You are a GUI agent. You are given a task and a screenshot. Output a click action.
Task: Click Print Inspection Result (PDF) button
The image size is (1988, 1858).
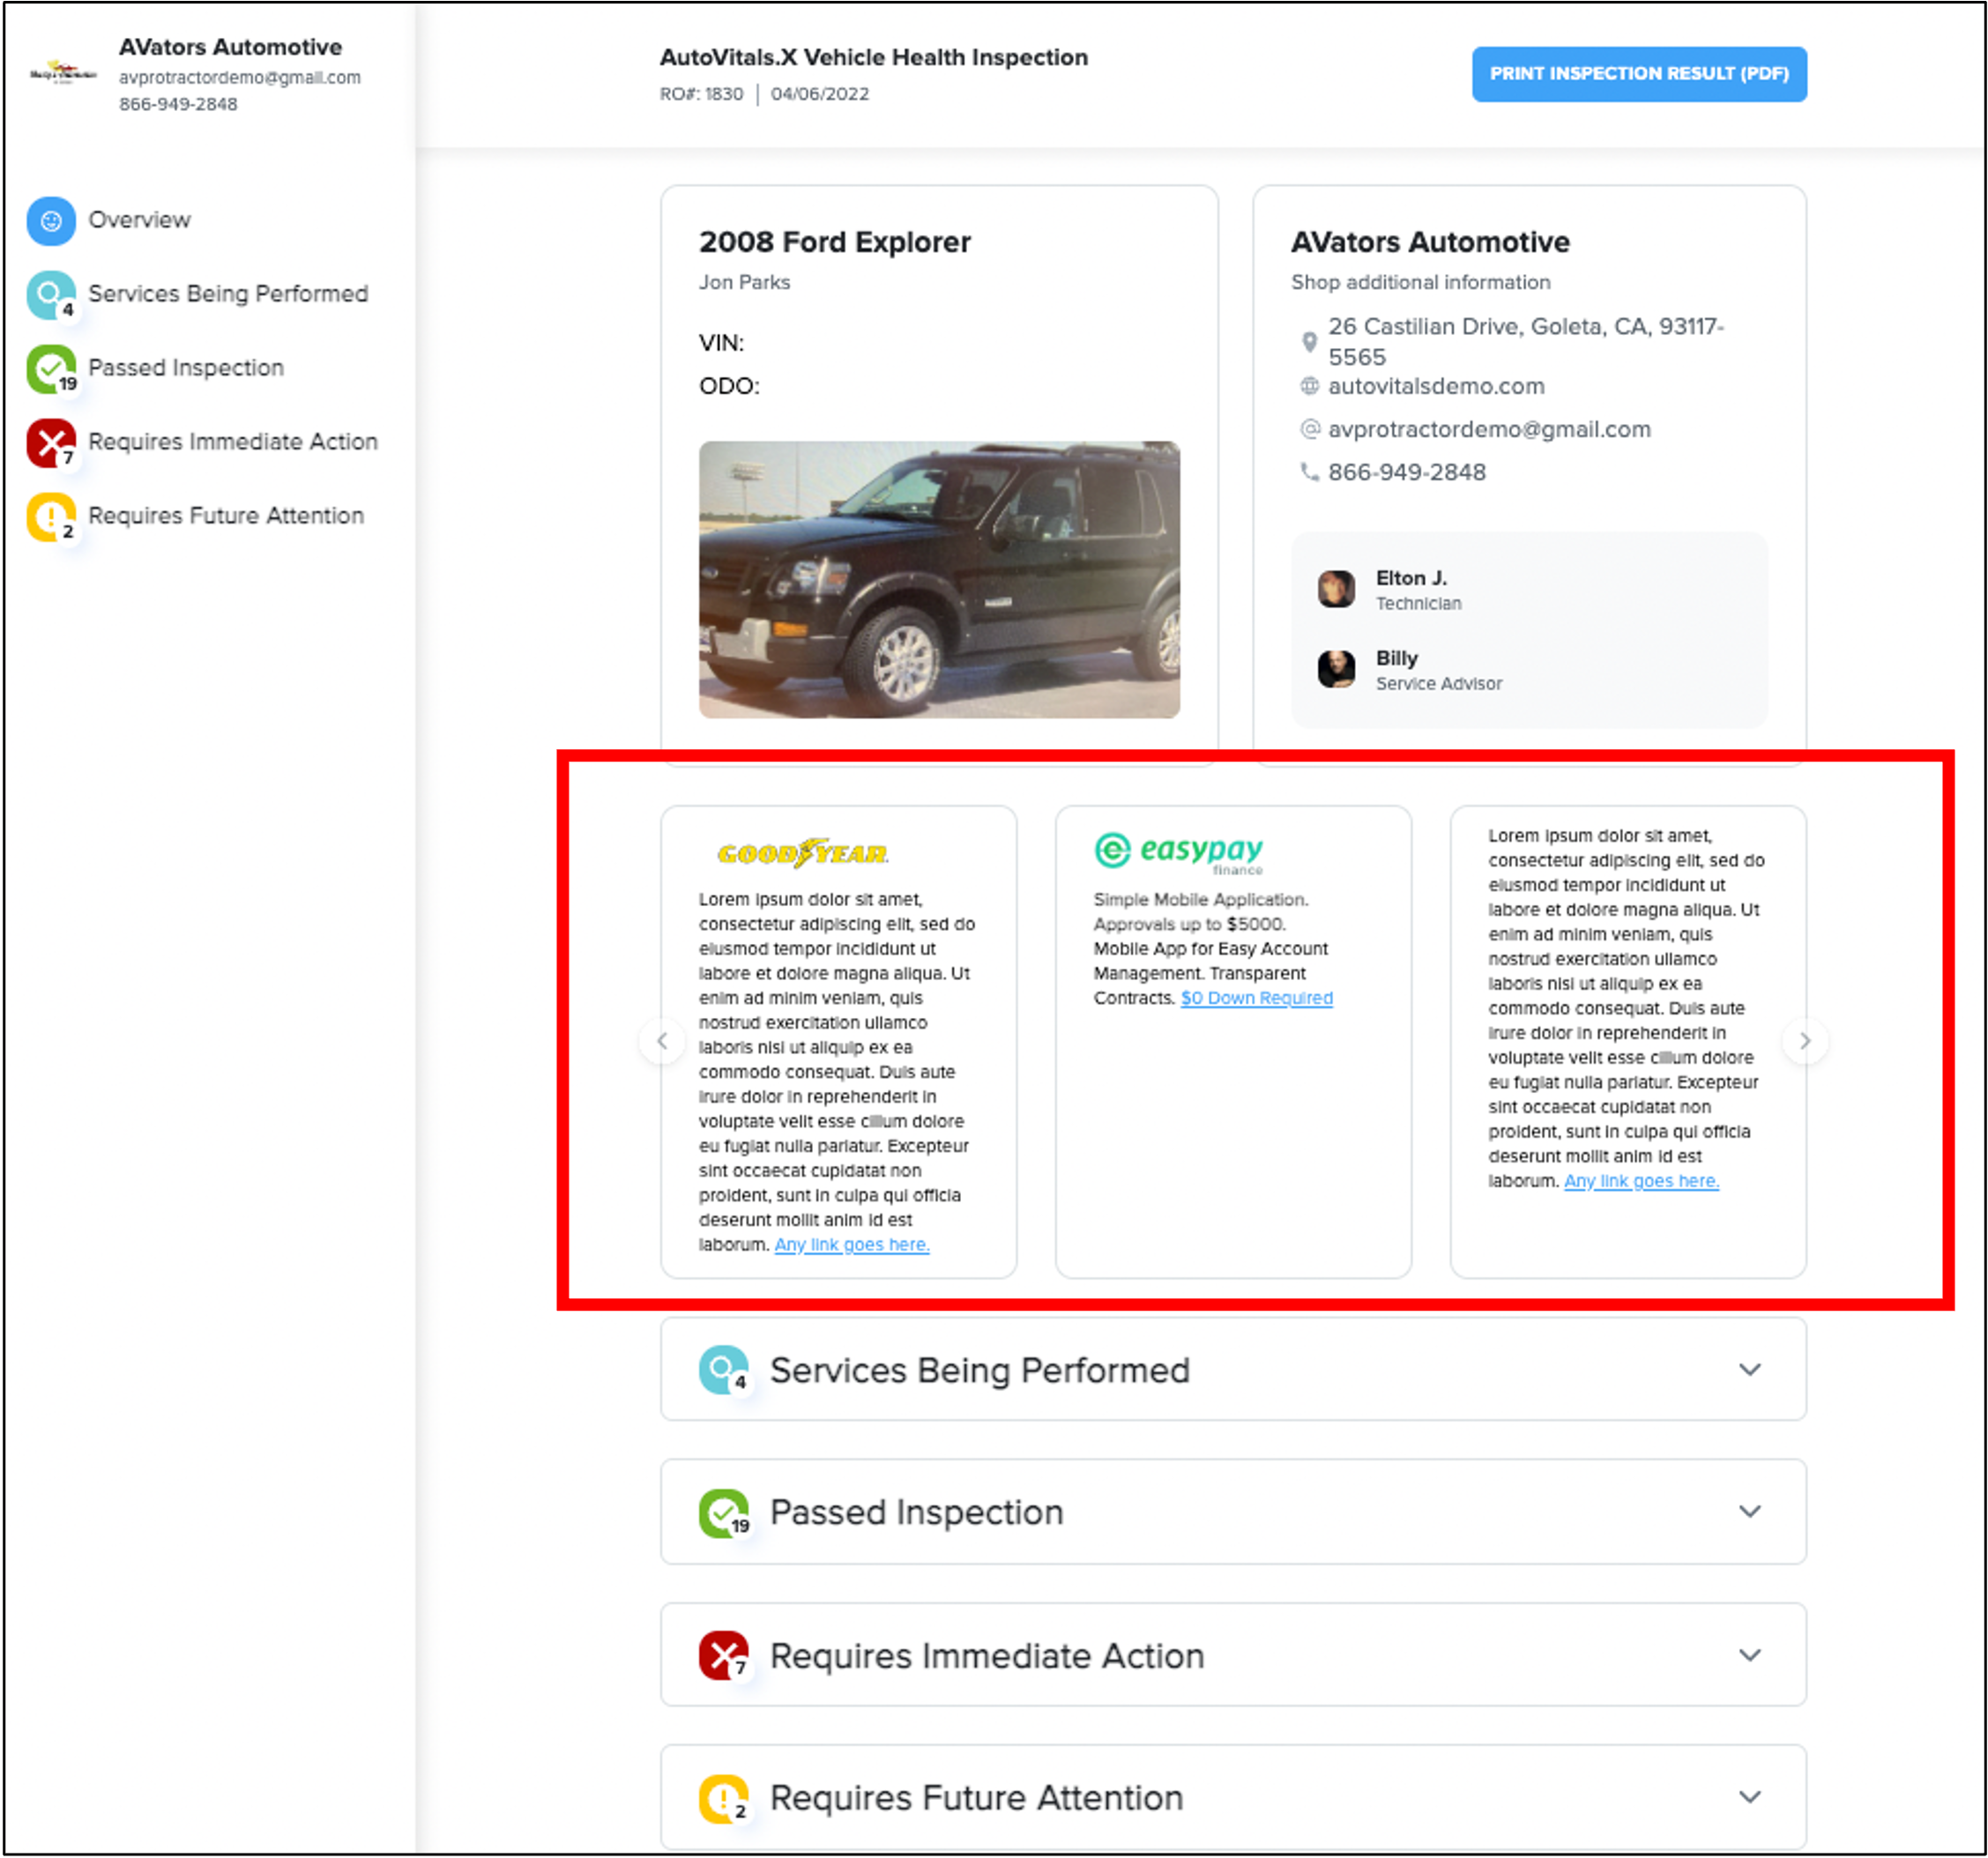1639,74
